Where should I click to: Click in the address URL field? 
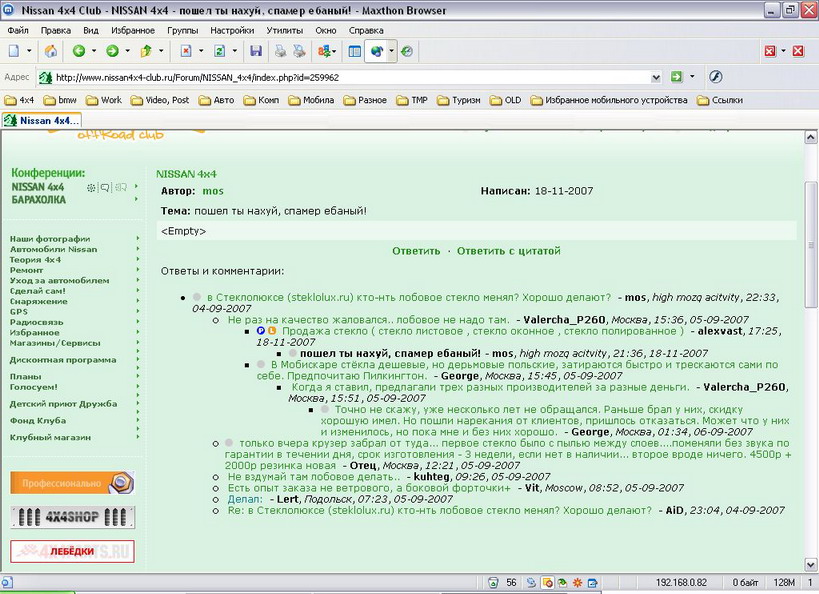[345, 77]
